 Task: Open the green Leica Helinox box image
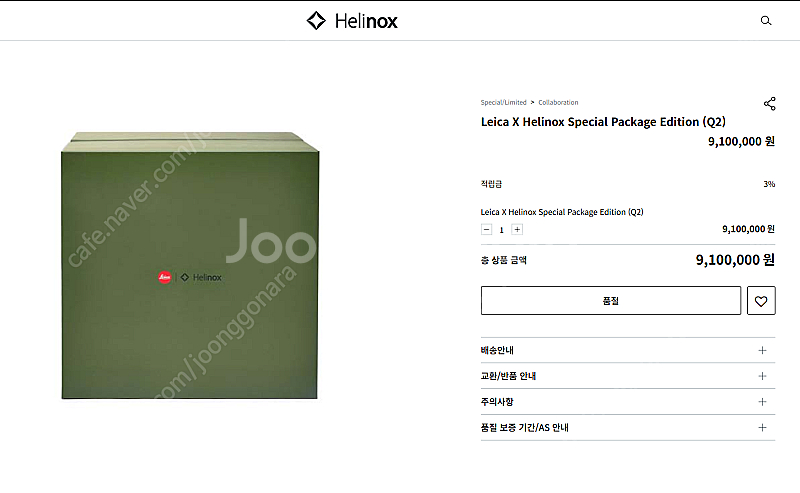pos(190,265)
